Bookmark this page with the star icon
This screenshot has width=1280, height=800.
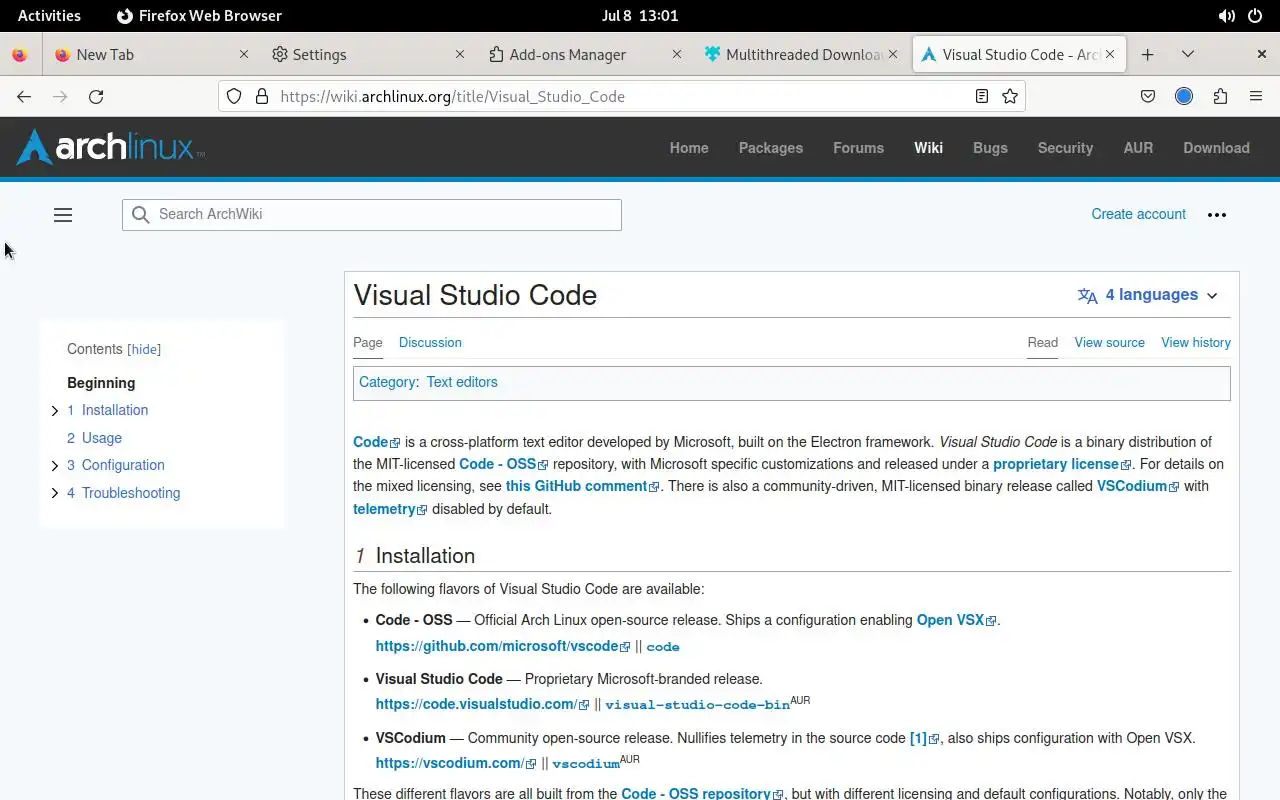(1010, 97)
